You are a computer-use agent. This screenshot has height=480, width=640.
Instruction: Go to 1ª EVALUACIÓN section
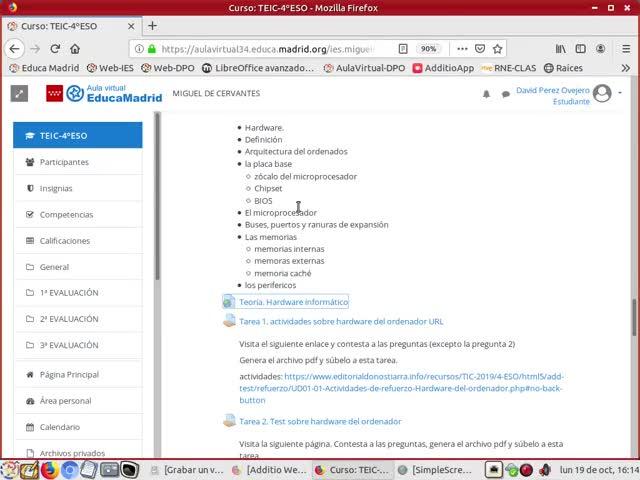(78, 293)
